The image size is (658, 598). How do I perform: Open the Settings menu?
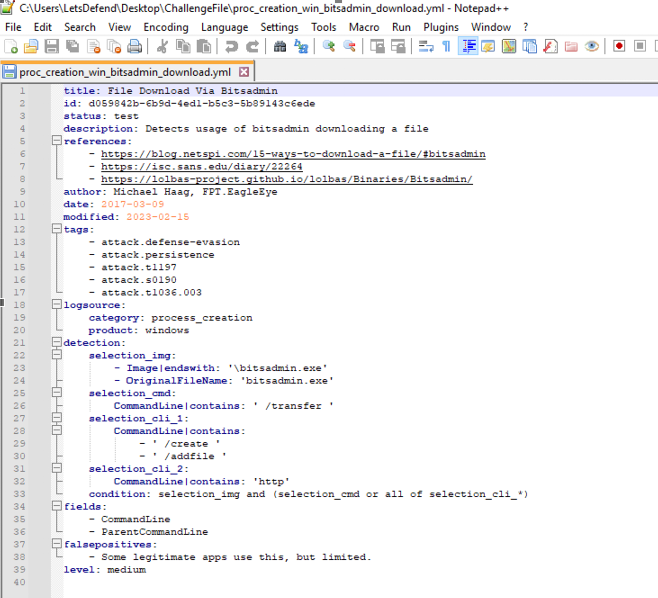click(279, 27)
